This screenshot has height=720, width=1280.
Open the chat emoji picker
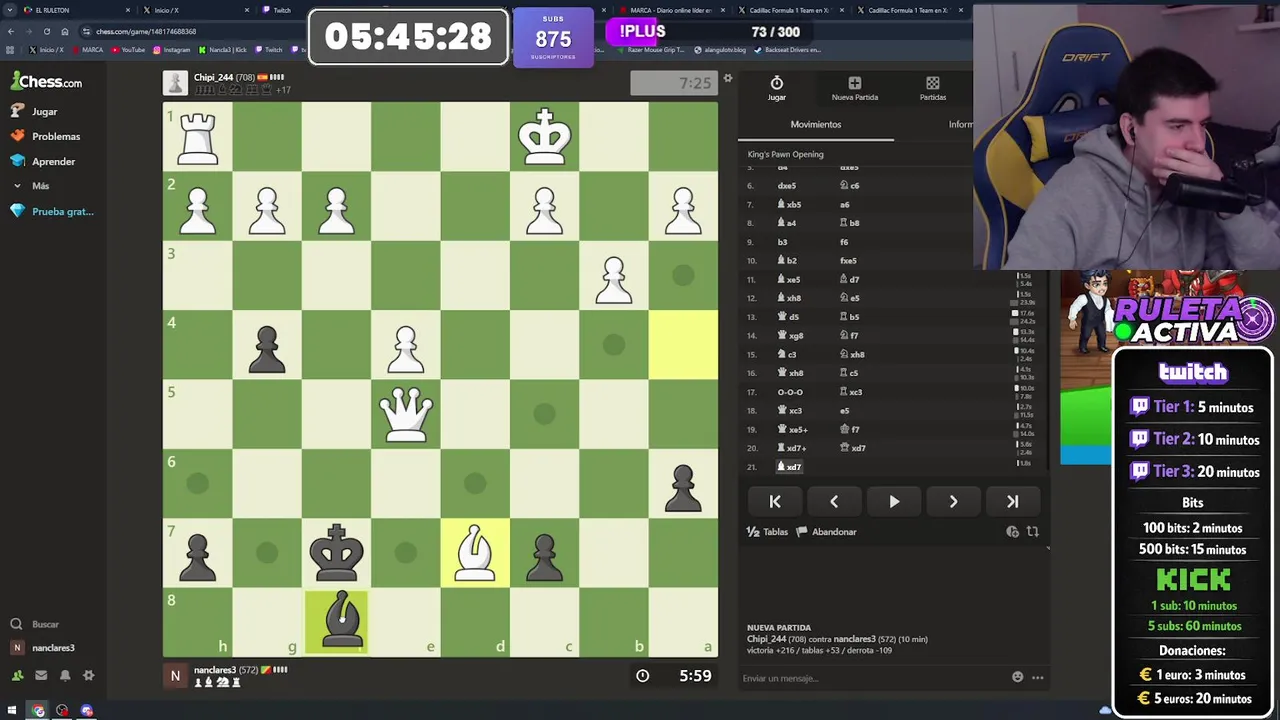click(1018, 677)
